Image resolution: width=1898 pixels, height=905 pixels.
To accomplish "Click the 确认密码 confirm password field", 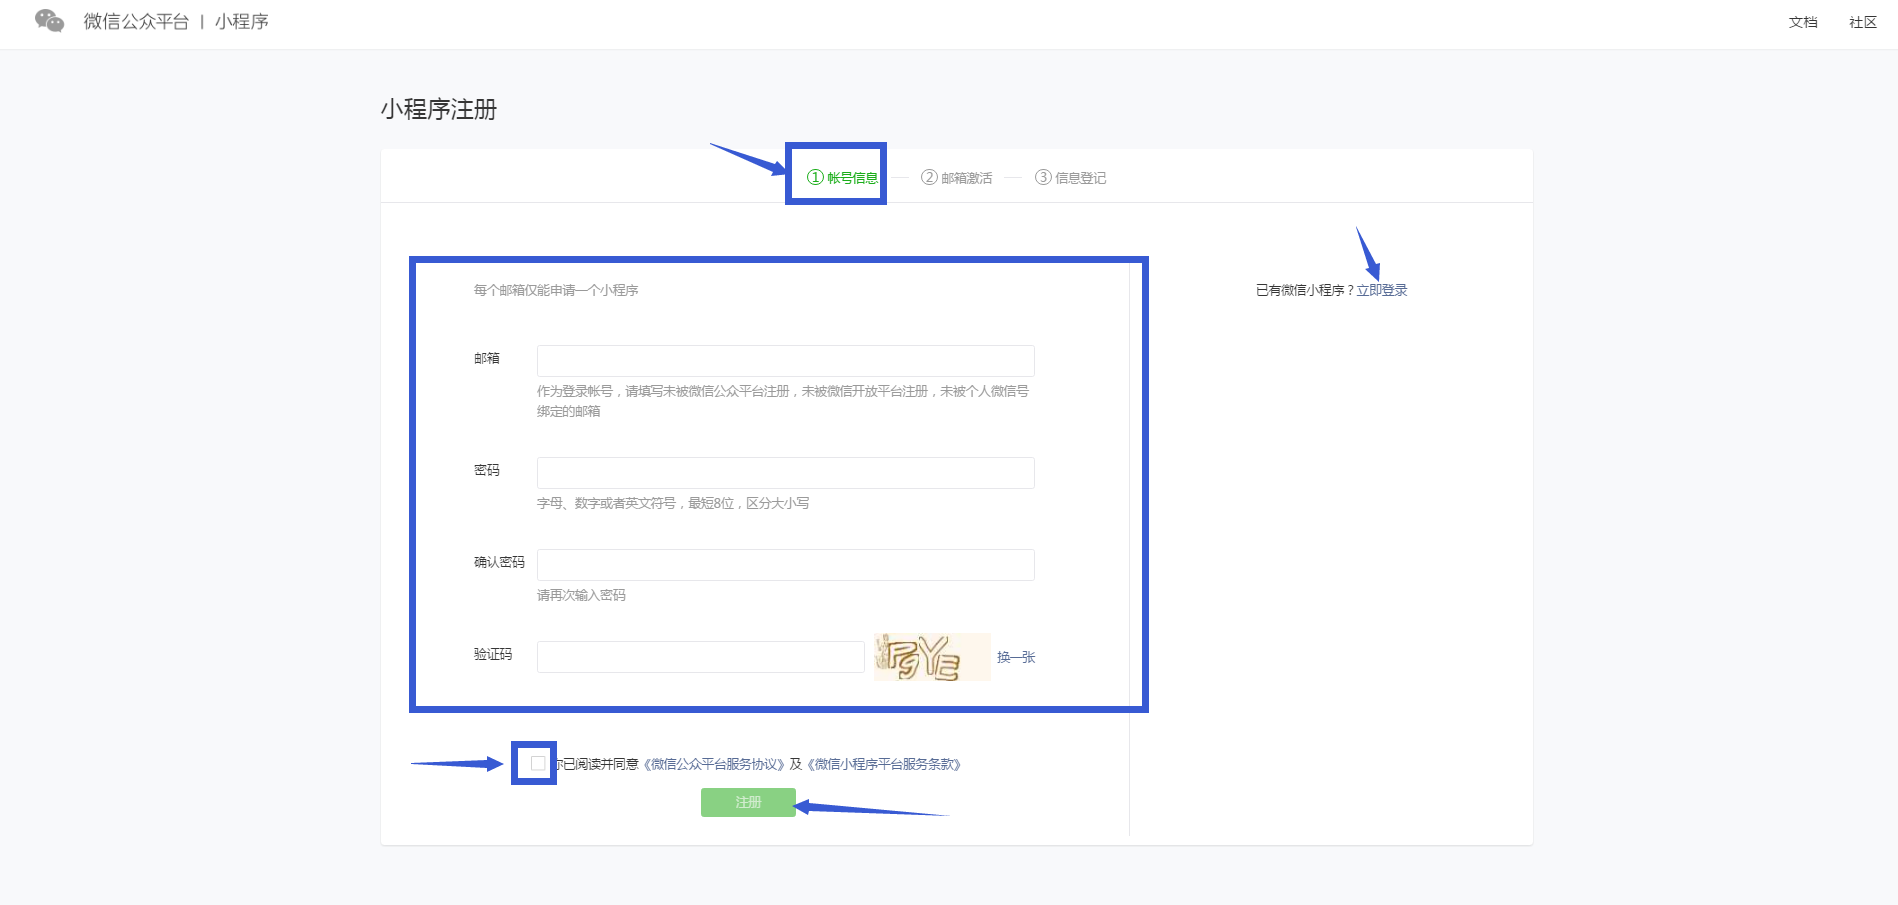I will pos(785,564).
